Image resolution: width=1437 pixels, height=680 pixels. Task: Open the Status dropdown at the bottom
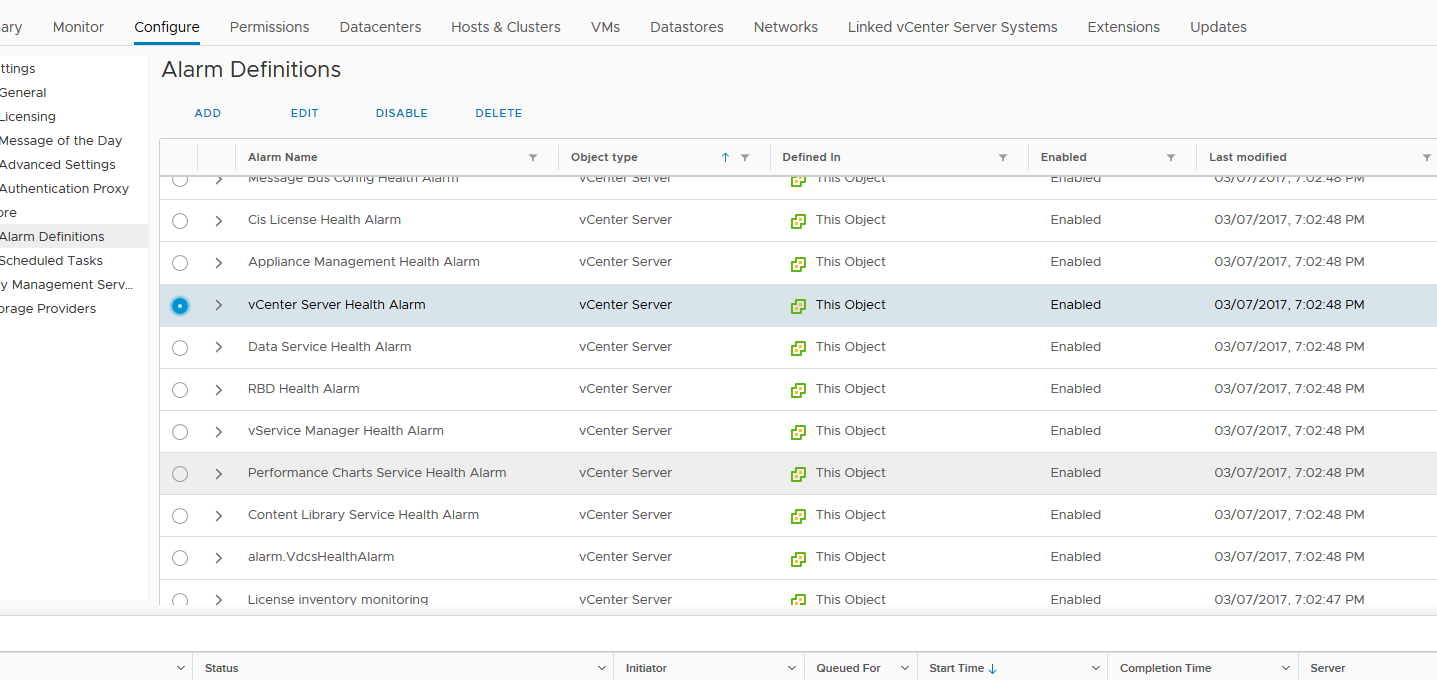(x=600, y=667)
